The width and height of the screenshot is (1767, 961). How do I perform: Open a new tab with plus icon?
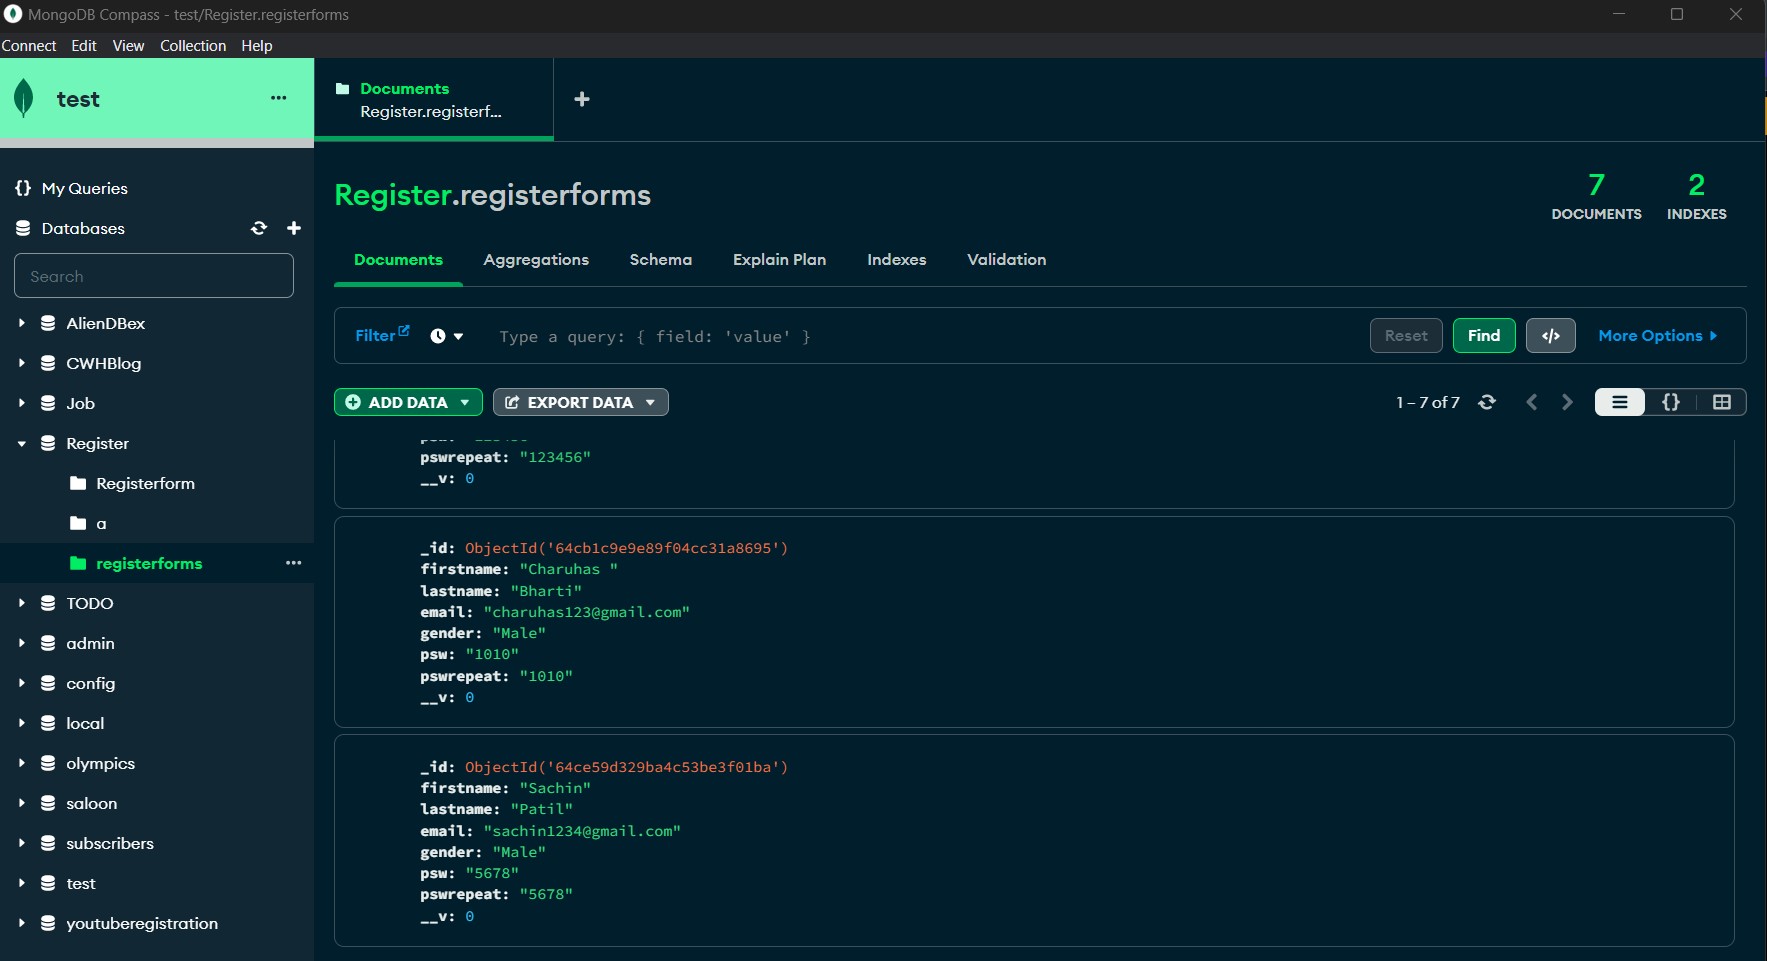(582, 99)
